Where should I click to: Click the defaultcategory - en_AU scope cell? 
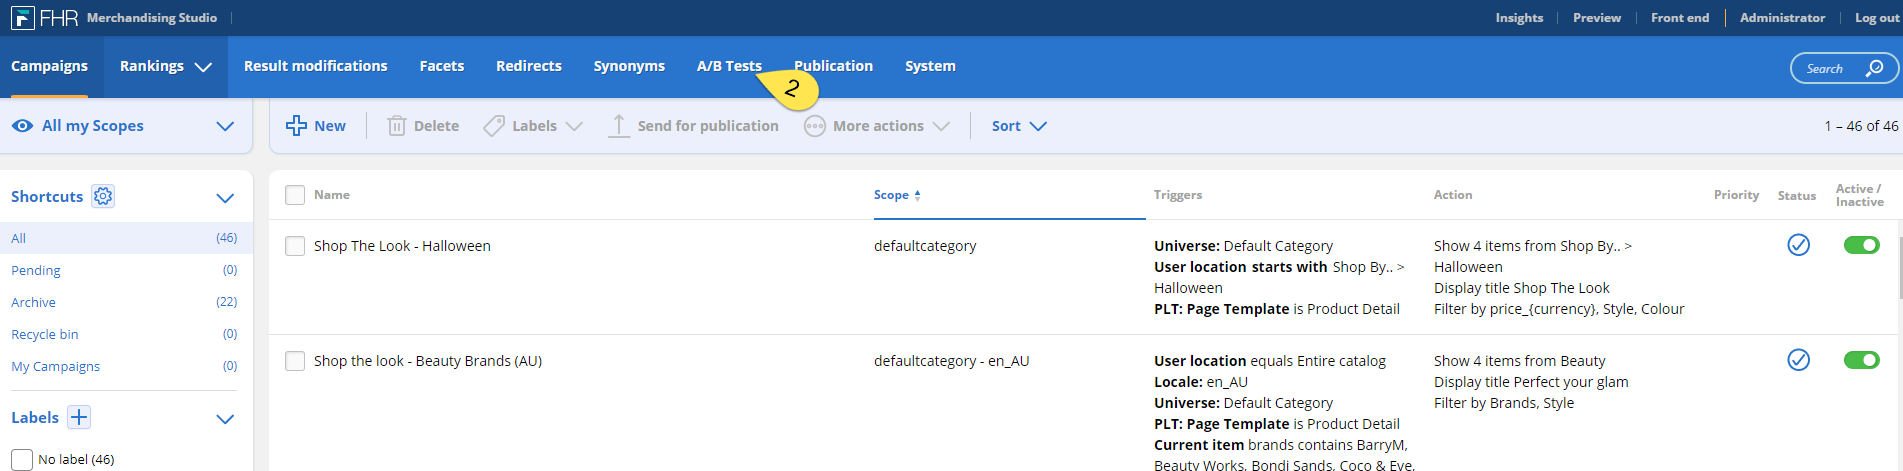pyautogui.click(x=951, y=361)
